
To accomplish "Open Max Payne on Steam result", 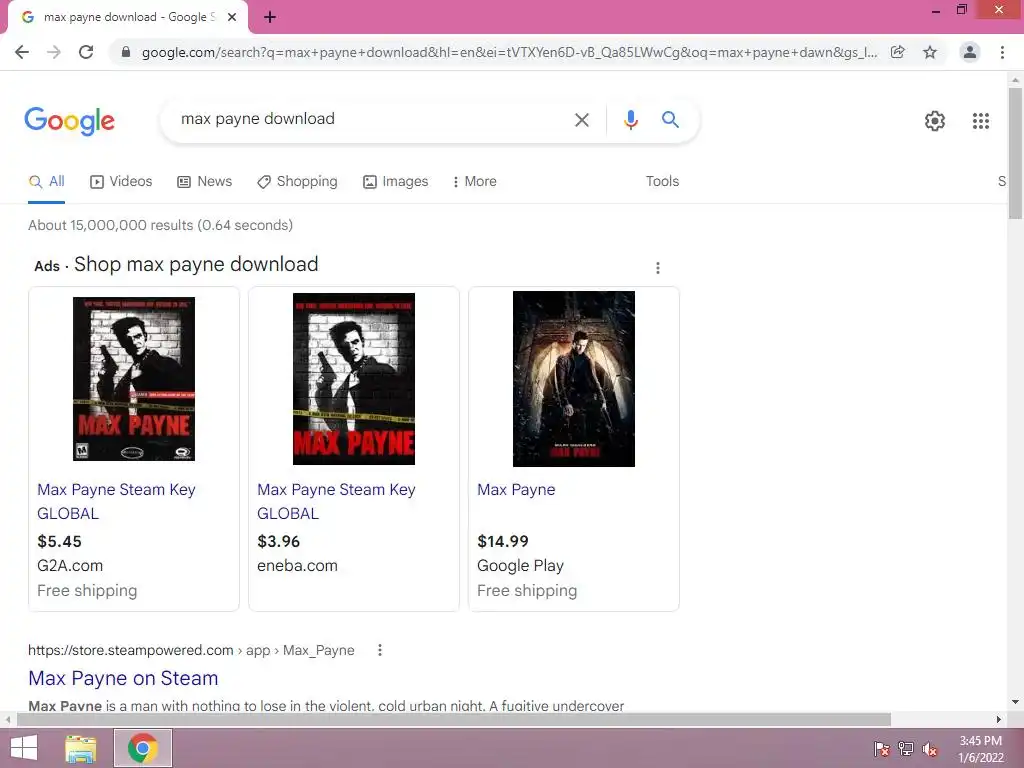I will point(123,679).
